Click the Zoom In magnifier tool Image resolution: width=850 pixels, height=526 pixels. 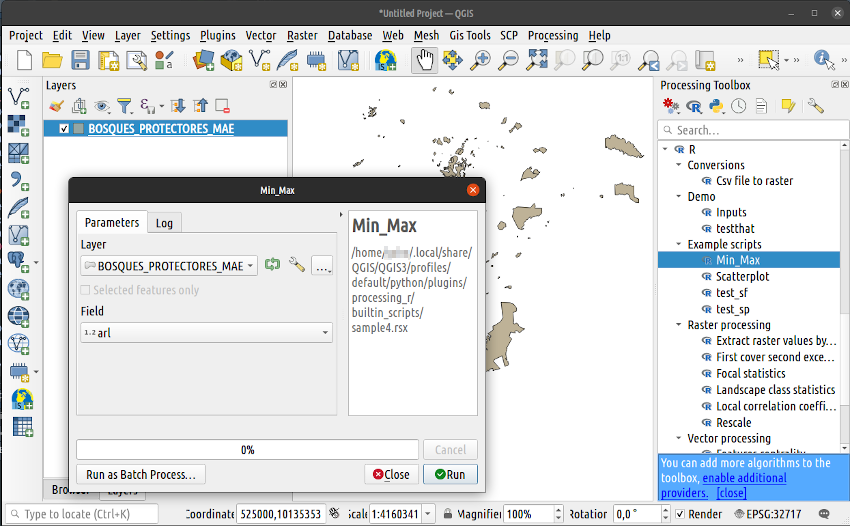(480, 60)
